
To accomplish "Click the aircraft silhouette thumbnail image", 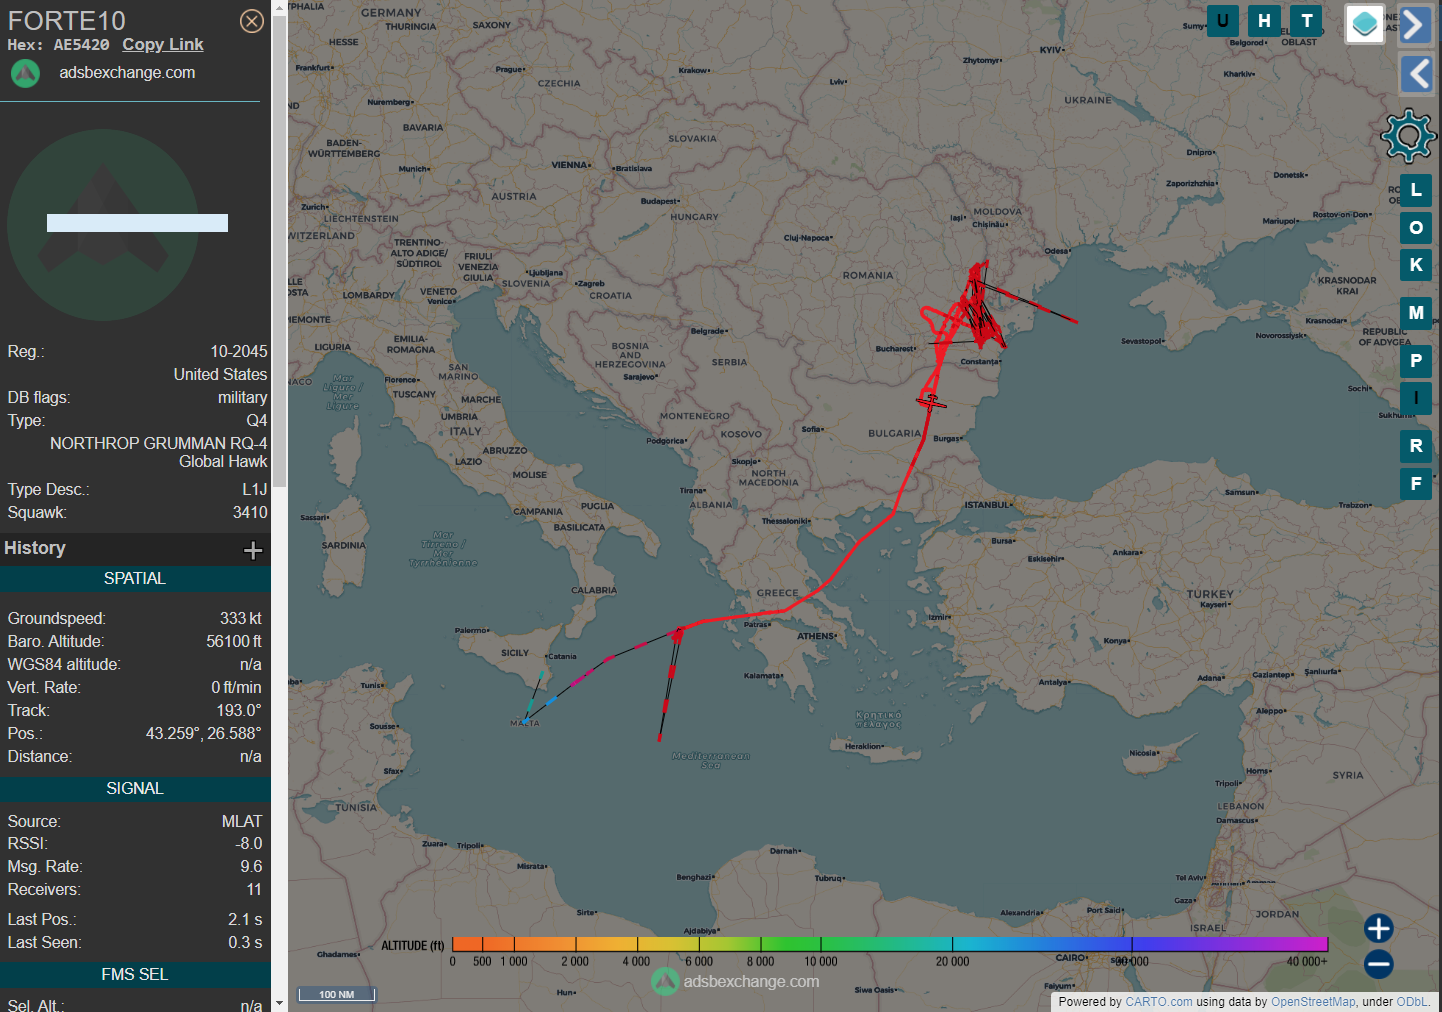I will pyautogui.click(x=103, y=224).
